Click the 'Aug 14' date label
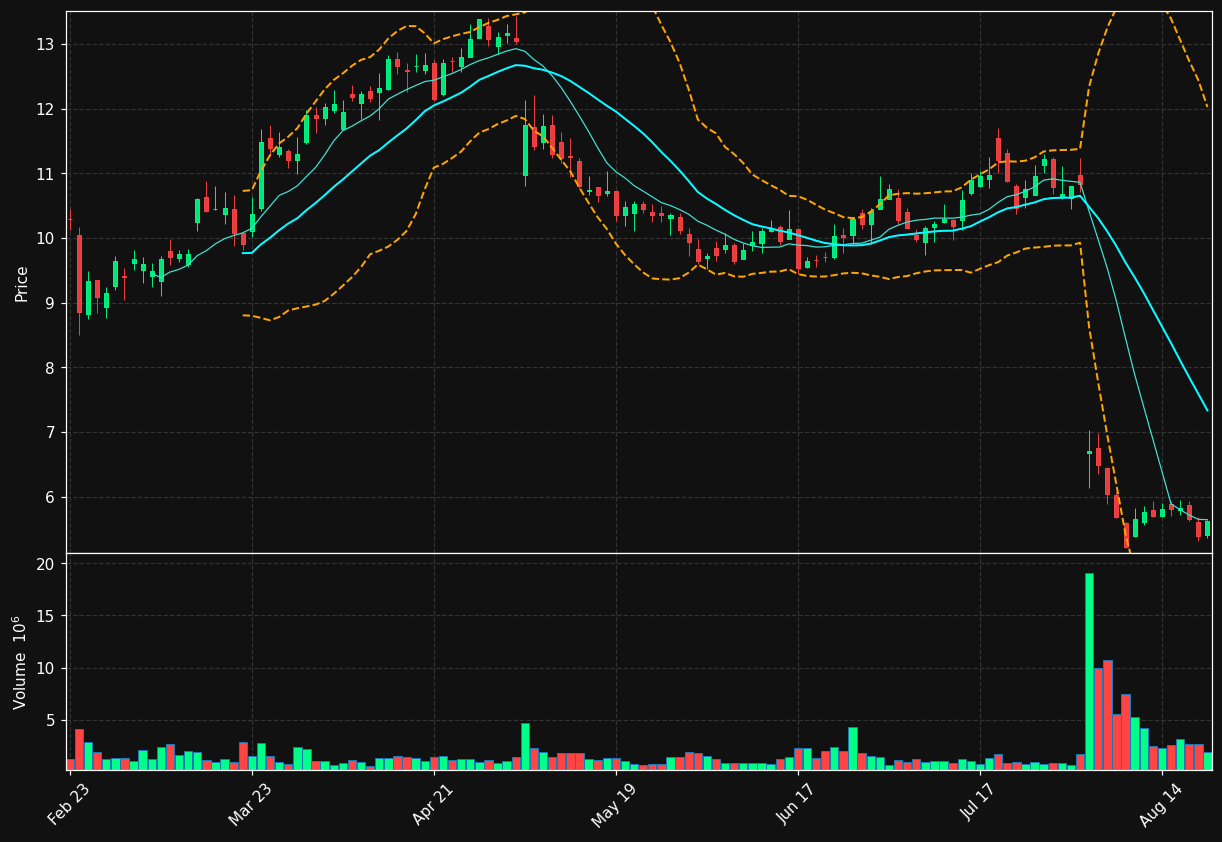This screenshot has width=1222, height=842. [1161, 804]
